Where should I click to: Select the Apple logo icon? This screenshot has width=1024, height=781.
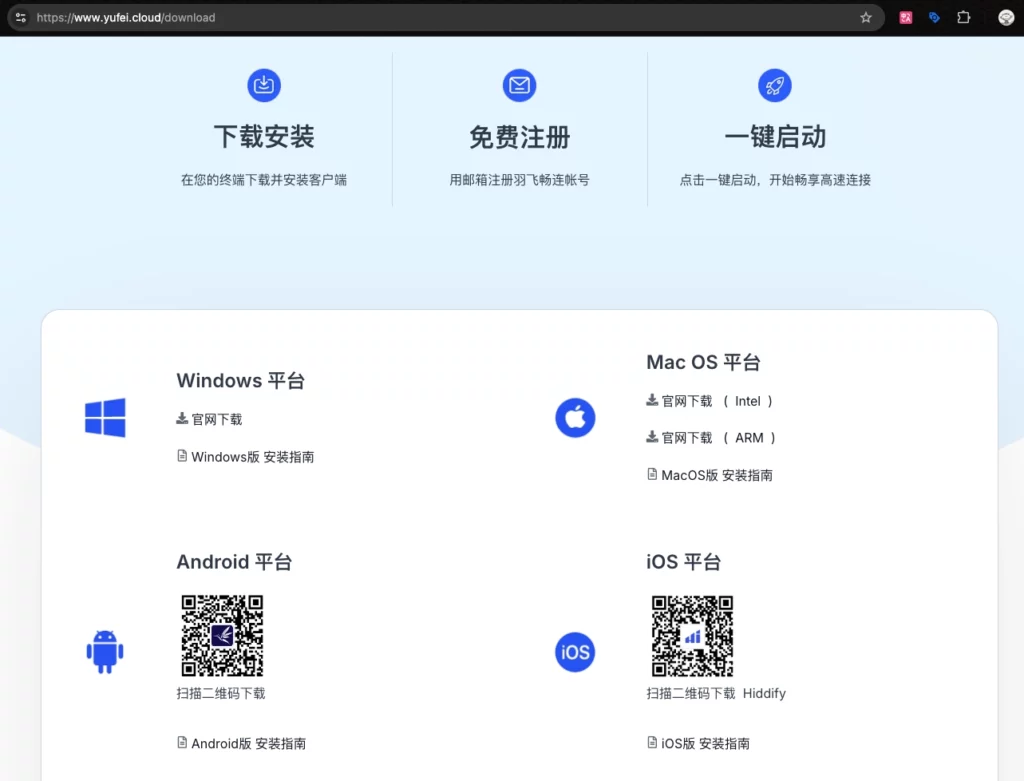tap(575, 417)
